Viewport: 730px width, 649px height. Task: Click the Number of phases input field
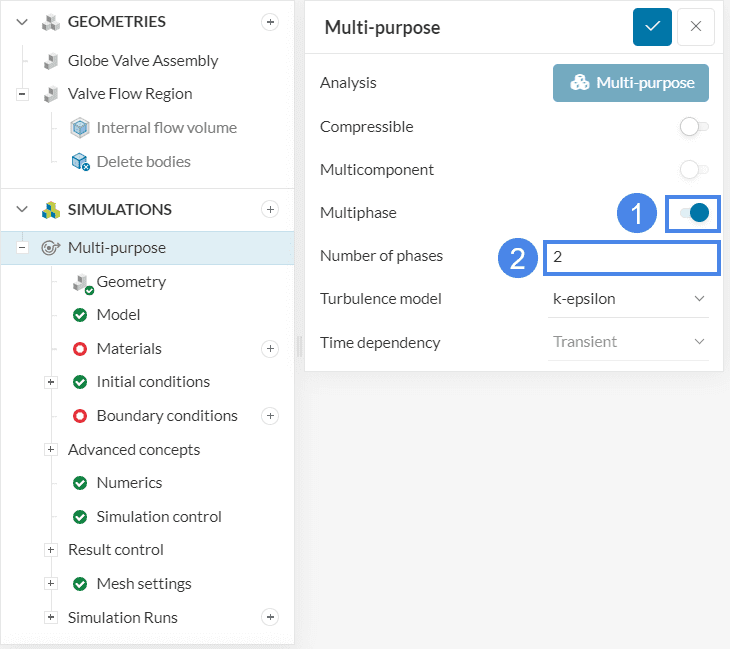pos(630,257)
